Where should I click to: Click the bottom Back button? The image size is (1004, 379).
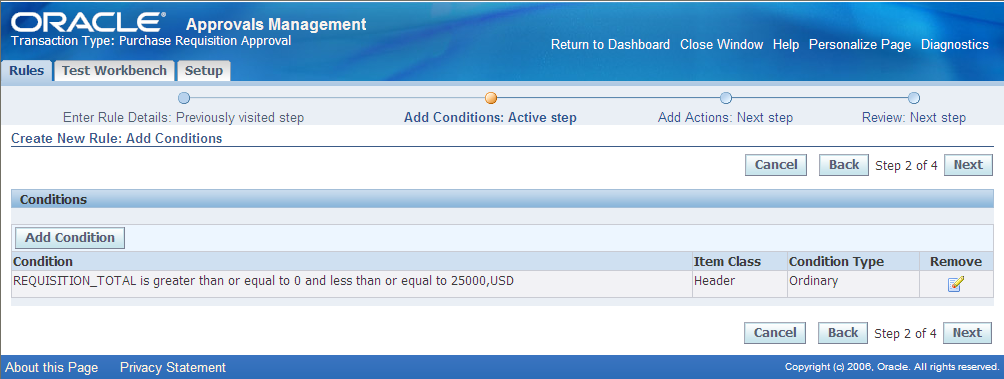pyautogui.click(x=843, y=333)
